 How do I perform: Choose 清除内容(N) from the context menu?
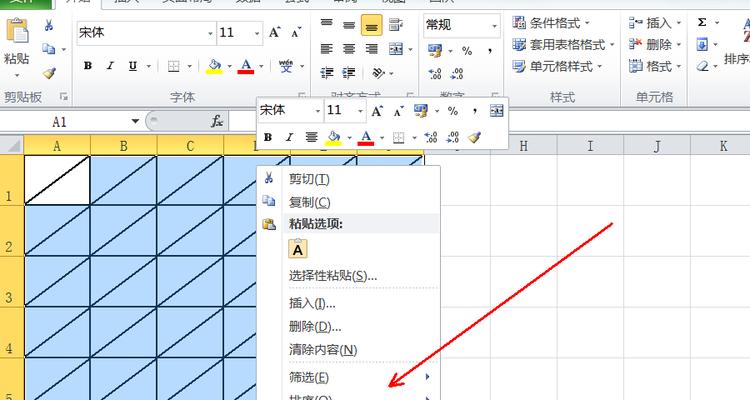pyautogui.click(x=349, y=350)
